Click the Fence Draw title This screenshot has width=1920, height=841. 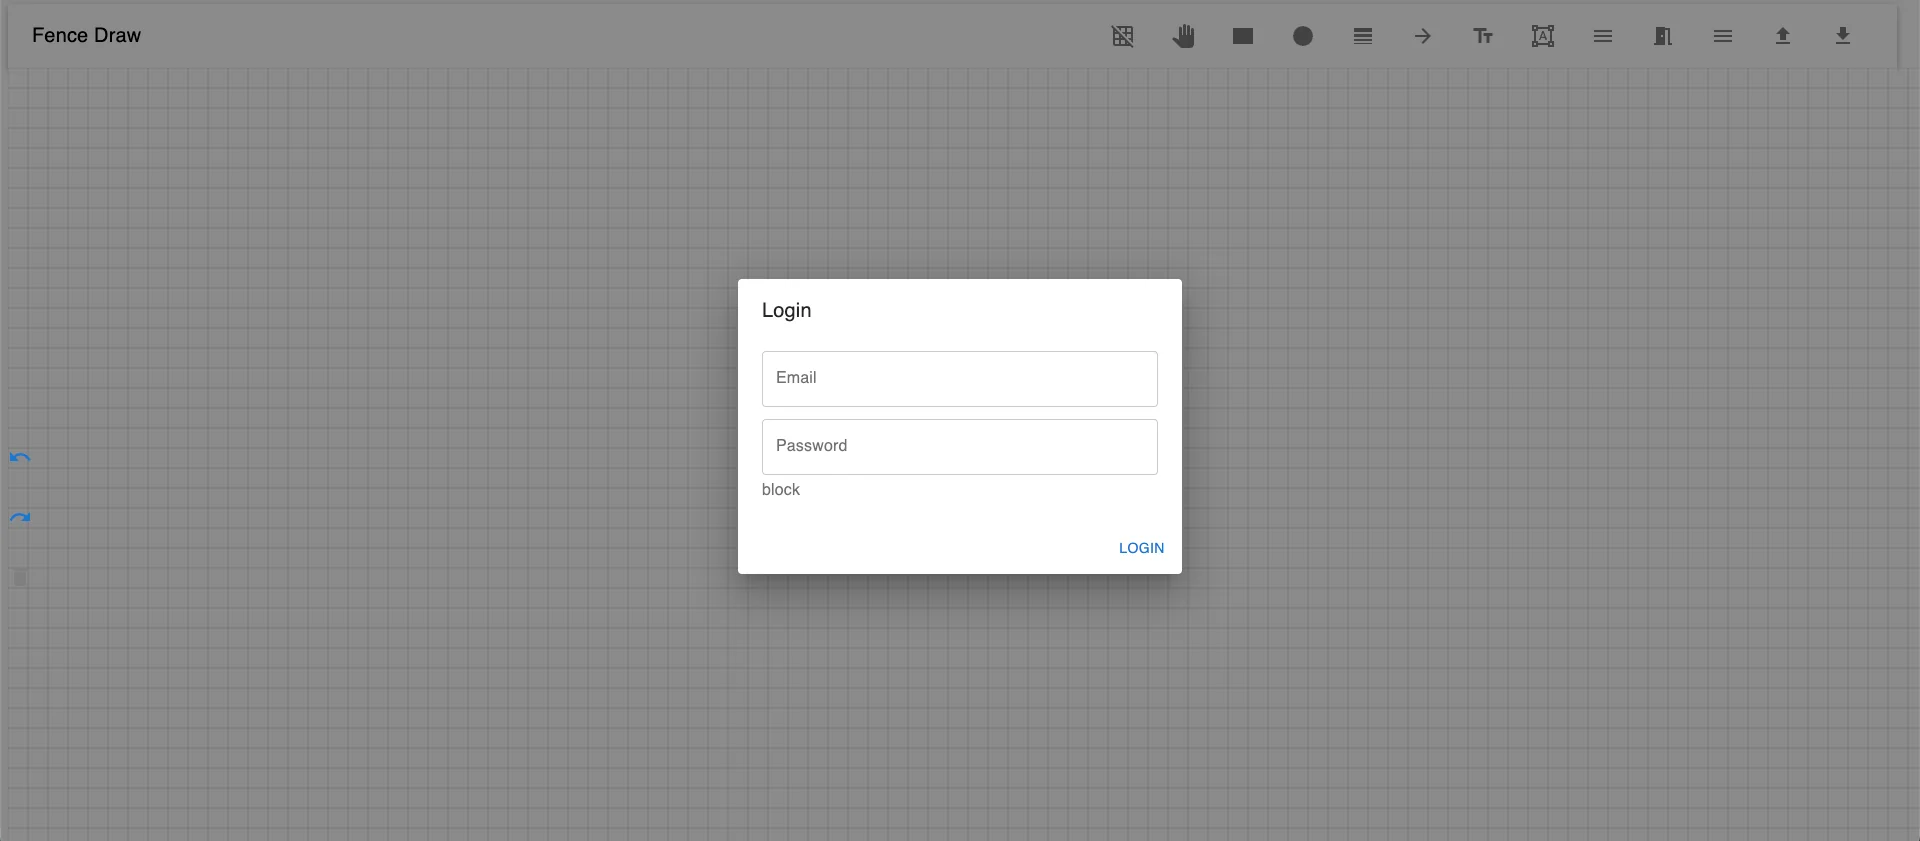coord(86,35)
